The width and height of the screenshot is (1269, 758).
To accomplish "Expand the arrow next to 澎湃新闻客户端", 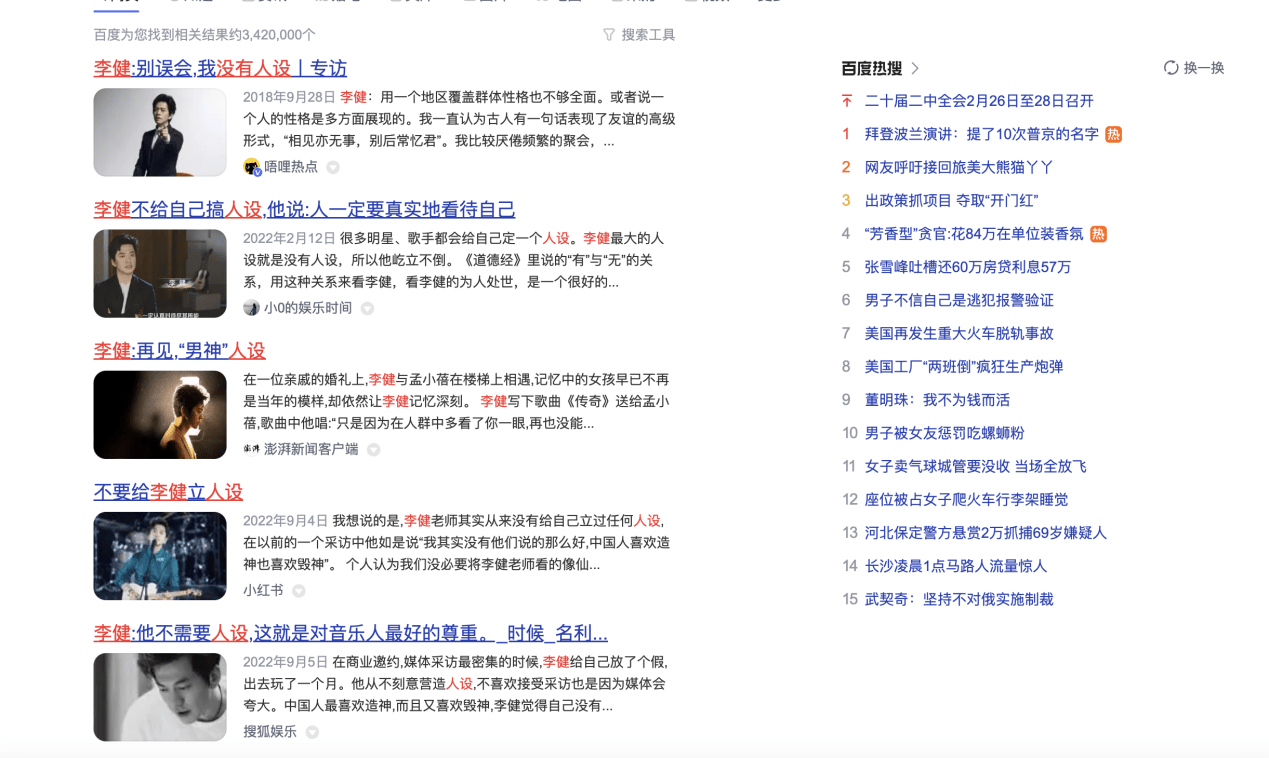I will (373, 450).
